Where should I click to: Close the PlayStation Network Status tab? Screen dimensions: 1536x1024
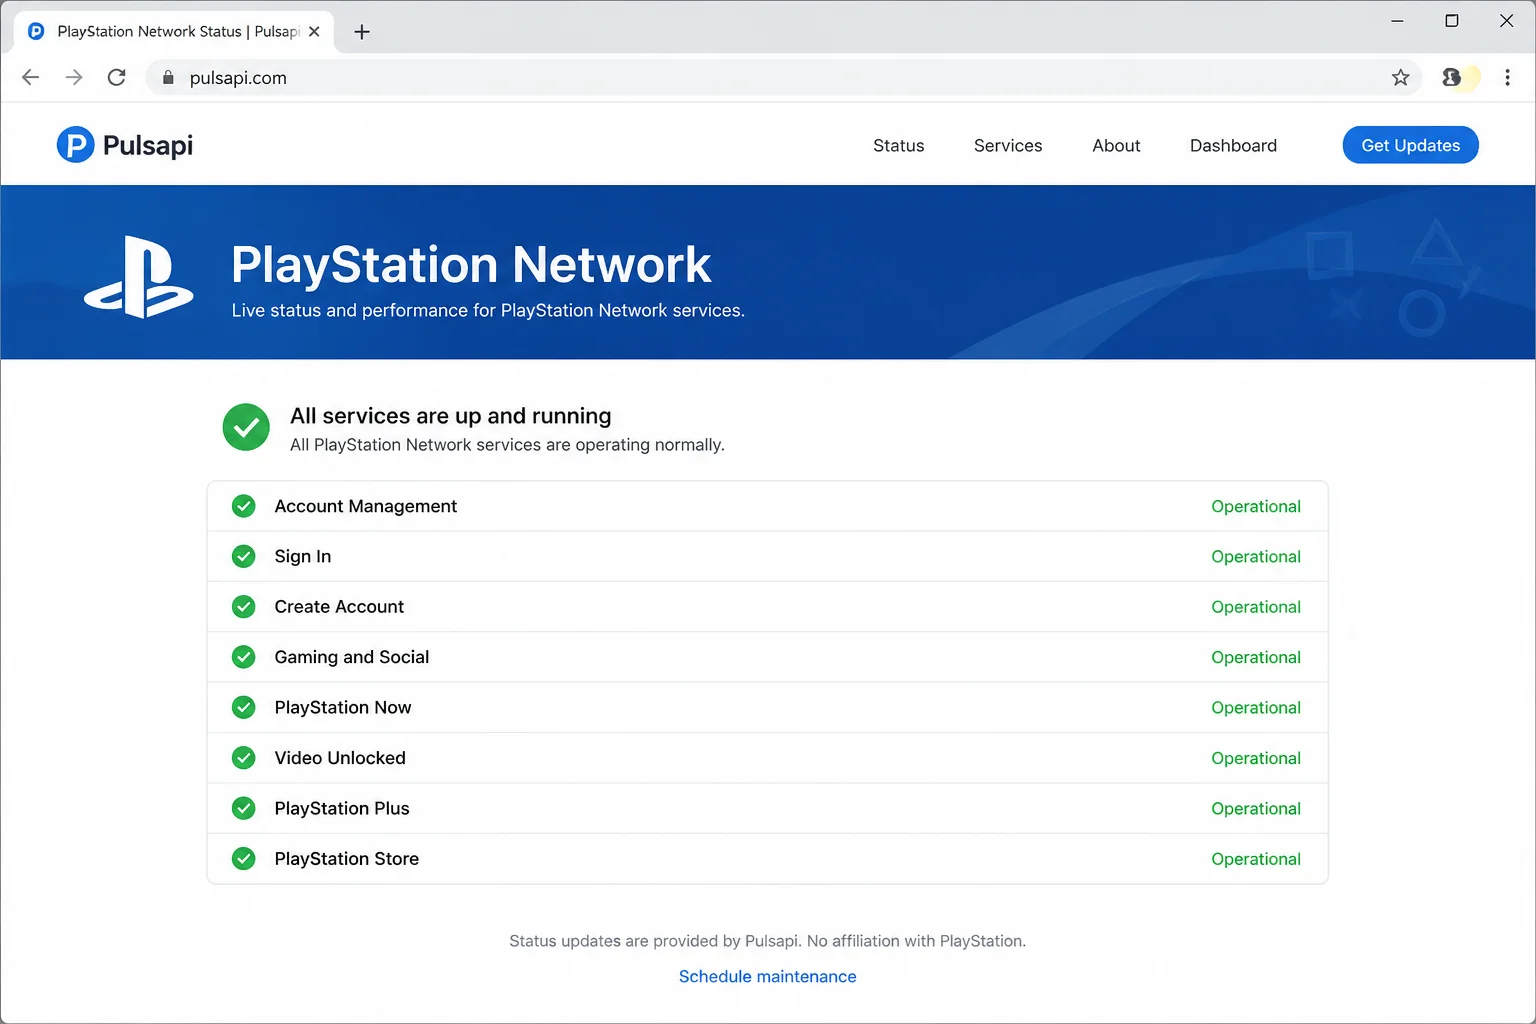314,31
